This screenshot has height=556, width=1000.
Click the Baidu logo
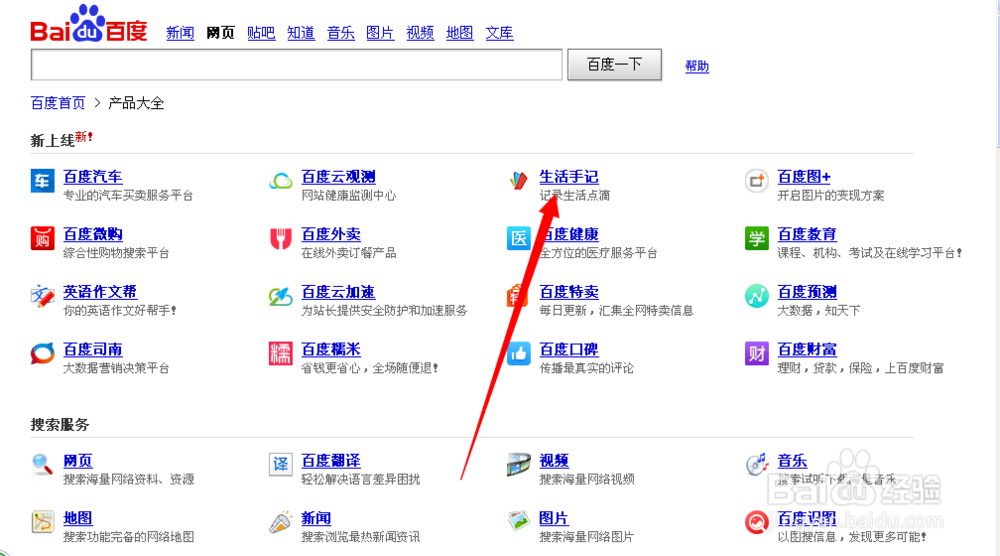click(x=89, y=24)
